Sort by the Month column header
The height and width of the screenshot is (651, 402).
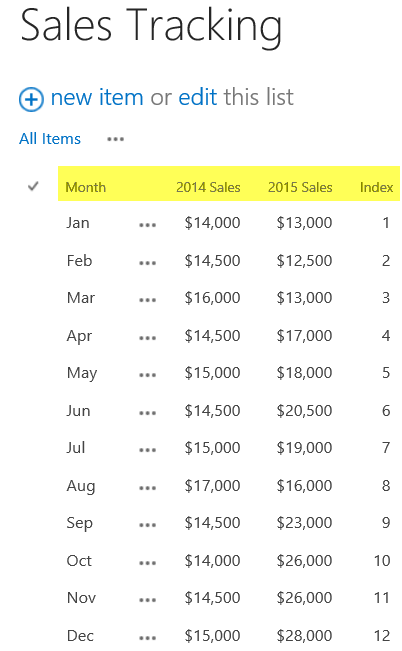tap(86, 187)
